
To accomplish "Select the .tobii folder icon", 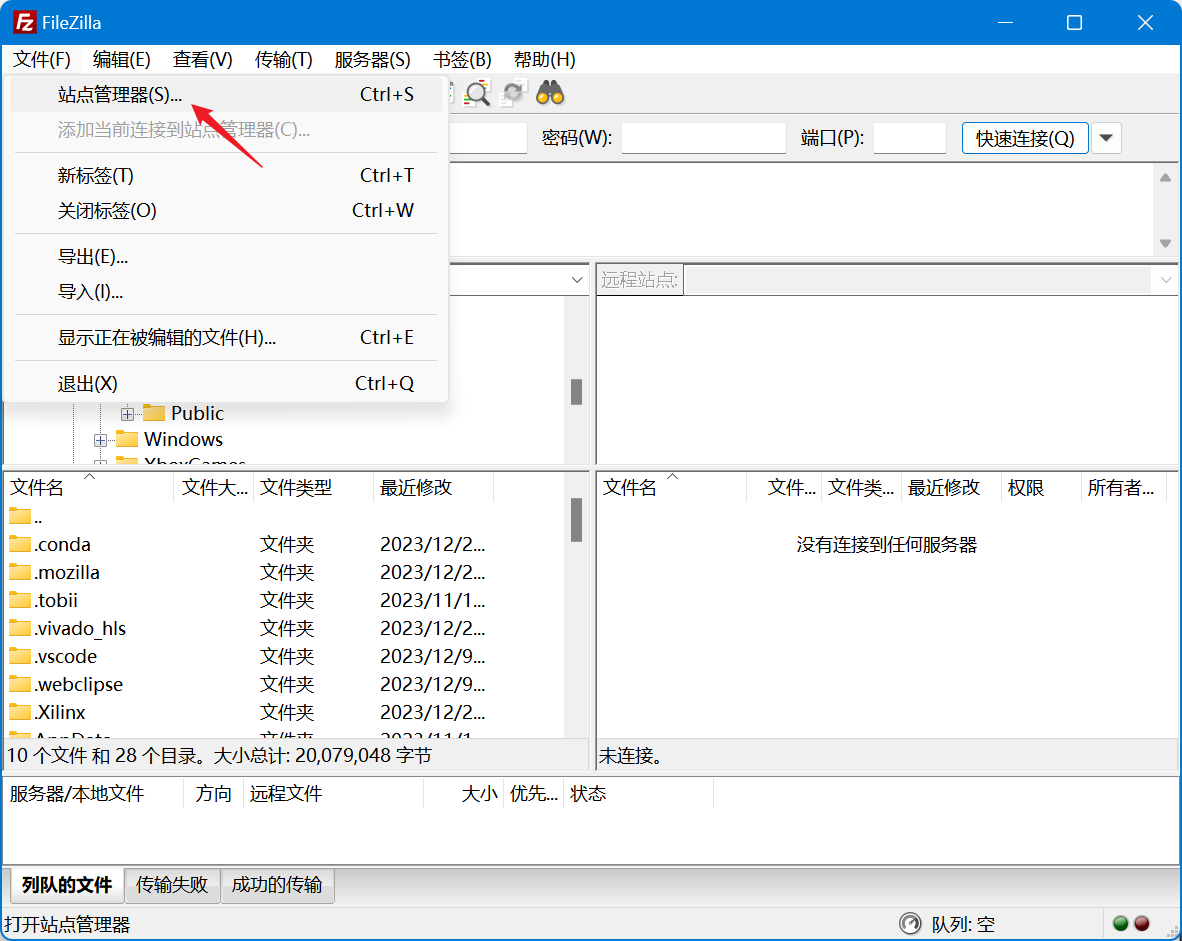I will pos(20,599).
